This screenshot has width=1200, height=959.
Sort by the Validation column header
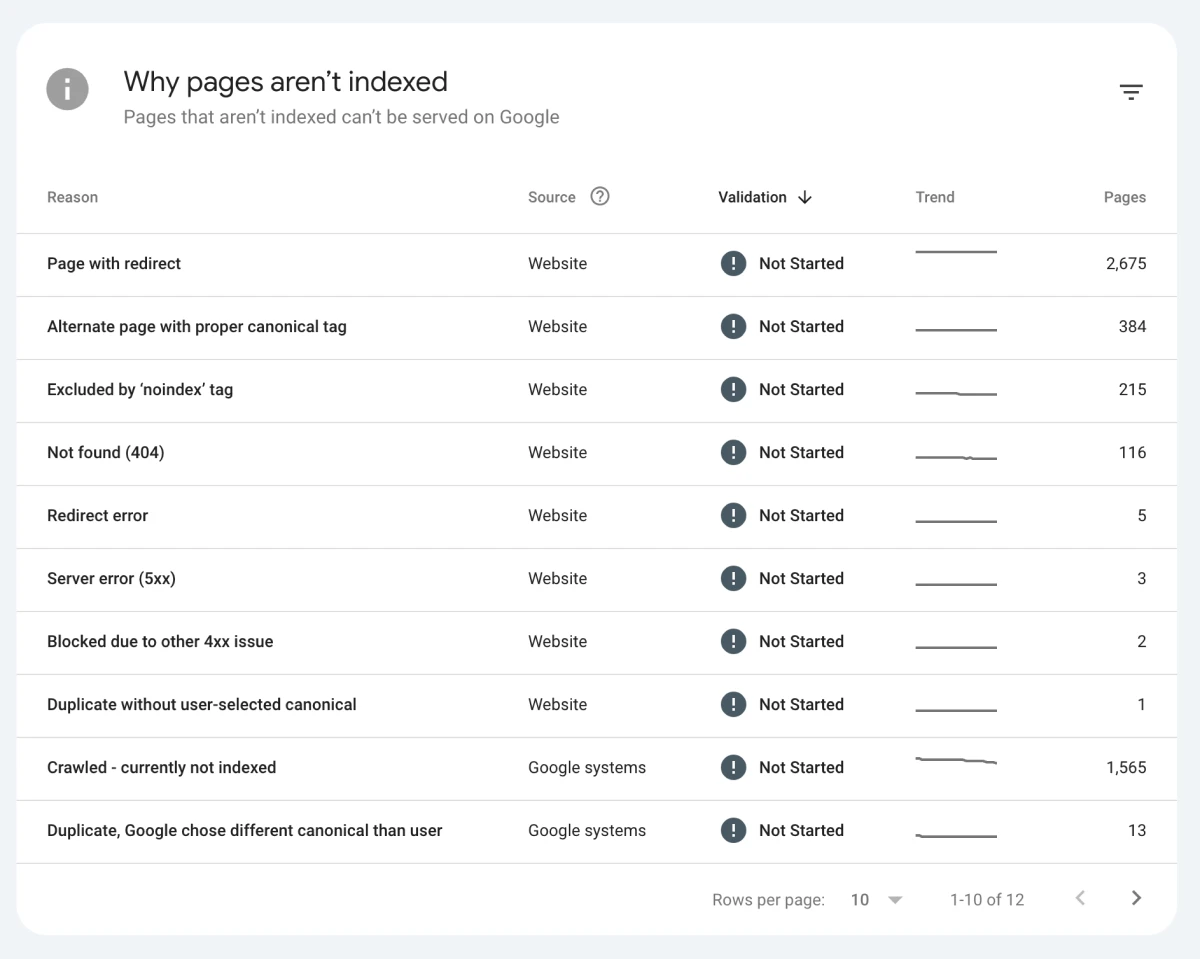click(752, 197)
